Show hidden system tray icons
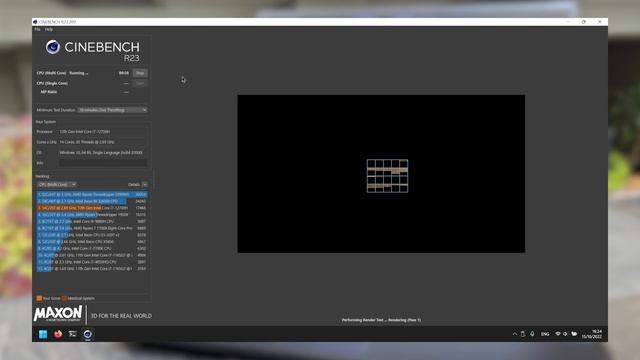This screenshot has width=640, height=360. coord(515,334)
